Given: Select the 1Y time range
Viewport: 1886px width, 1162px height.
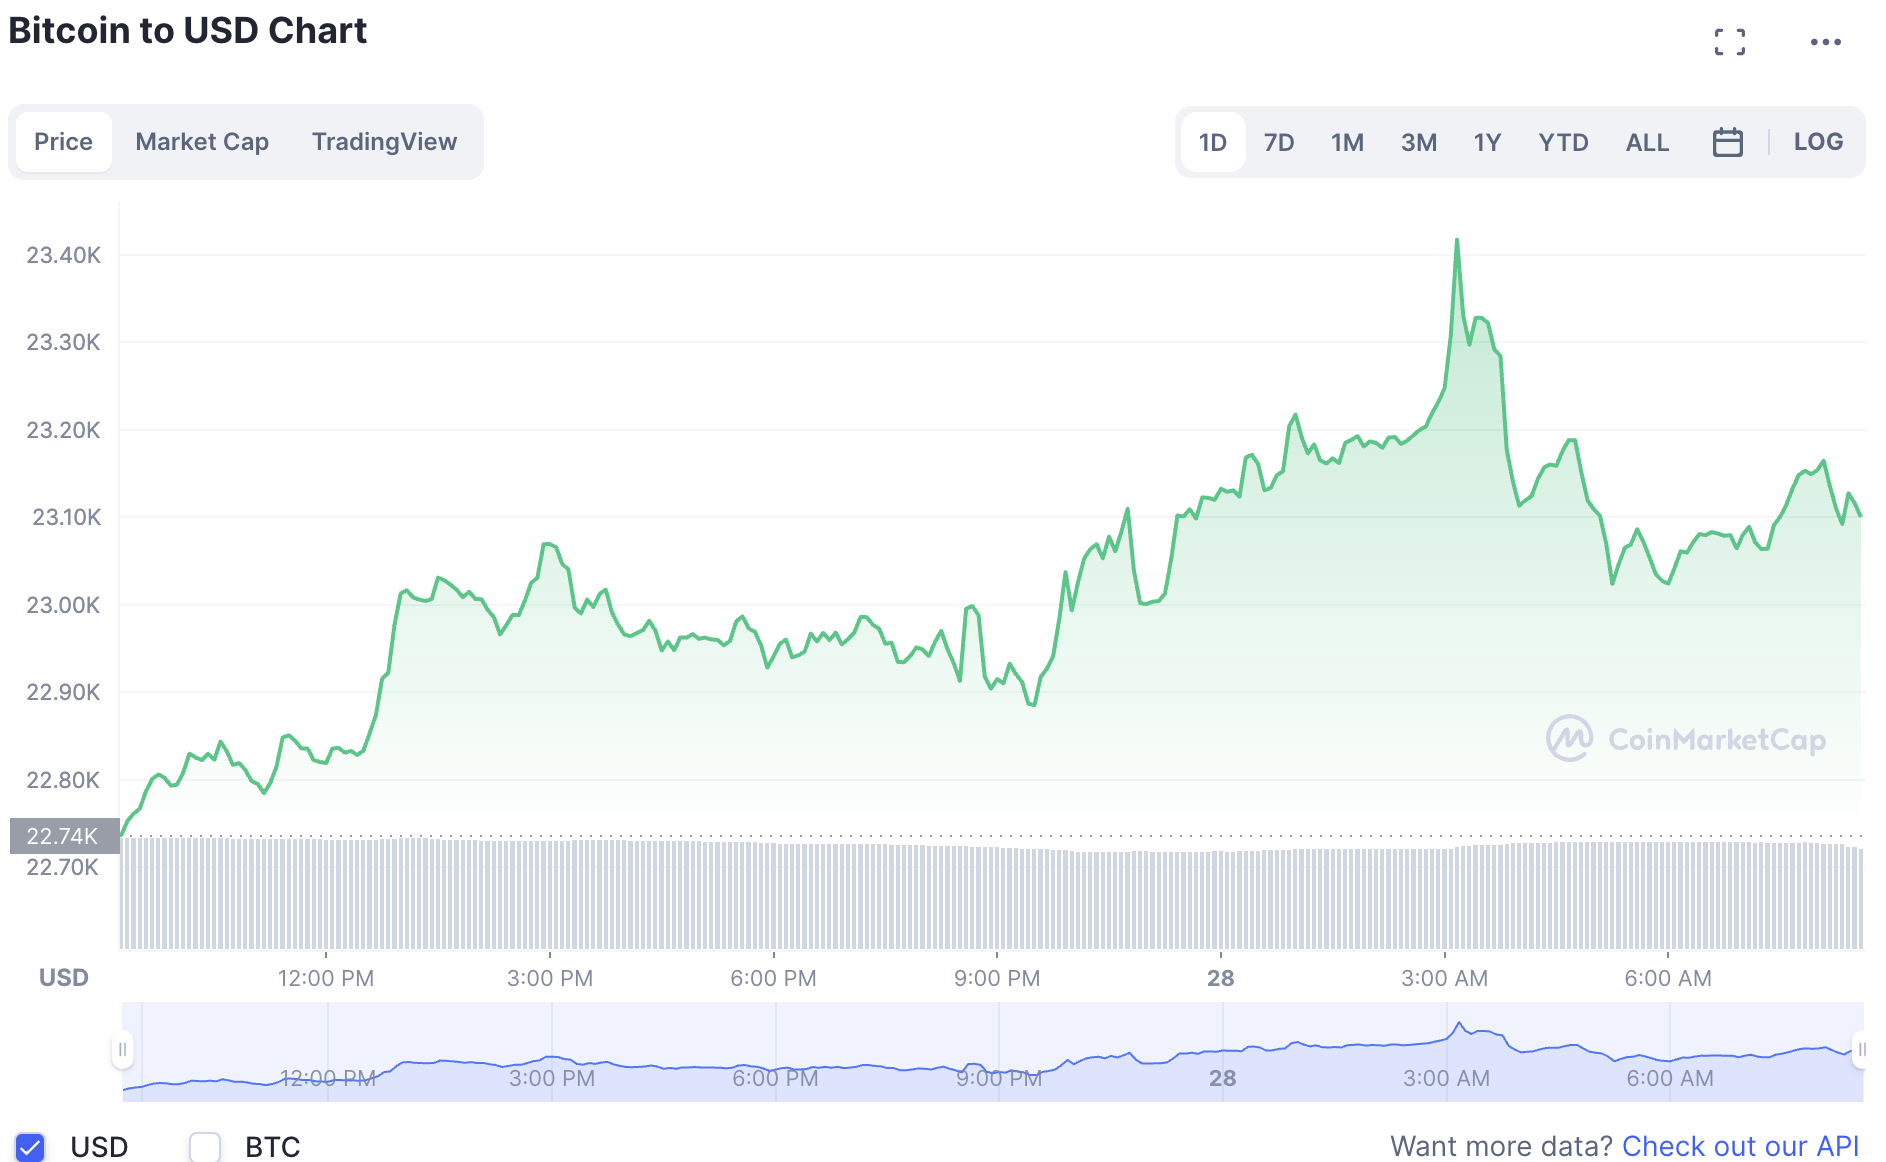Looking at the screenshot, I should tap(1487, 142).
